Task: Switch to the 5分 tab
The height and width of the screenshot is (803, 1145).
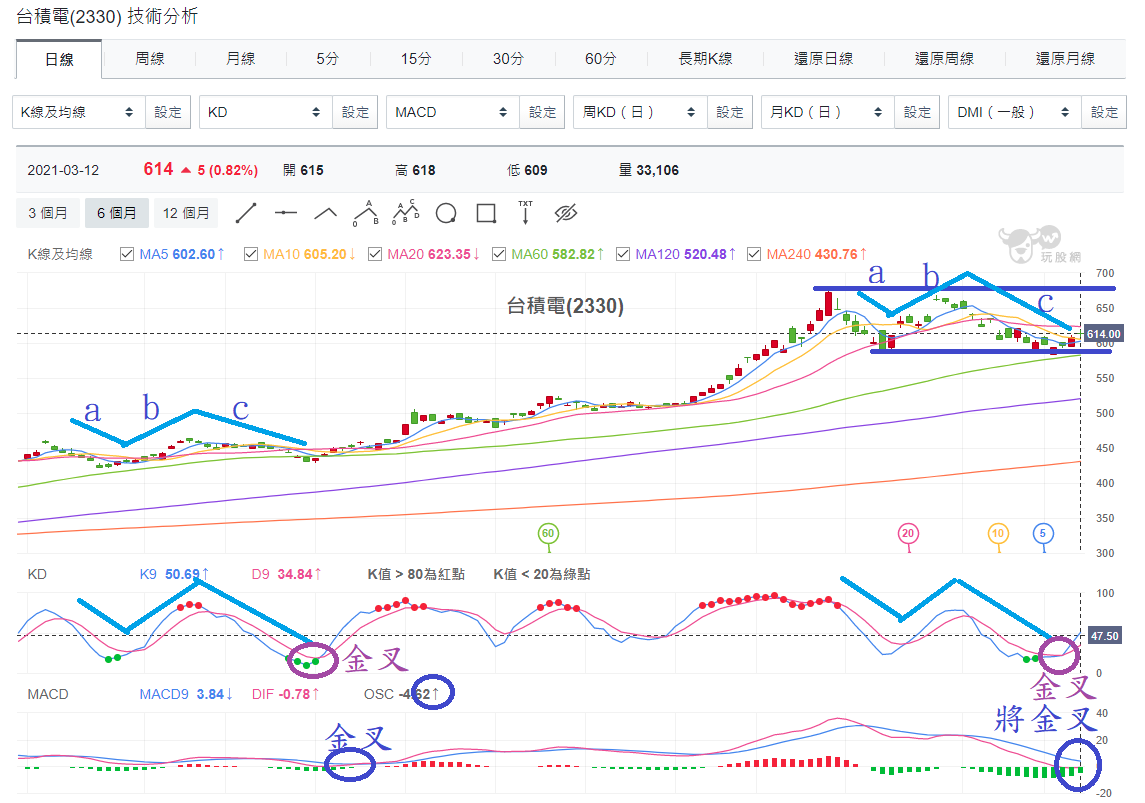Action: click(x=328, y=59)
